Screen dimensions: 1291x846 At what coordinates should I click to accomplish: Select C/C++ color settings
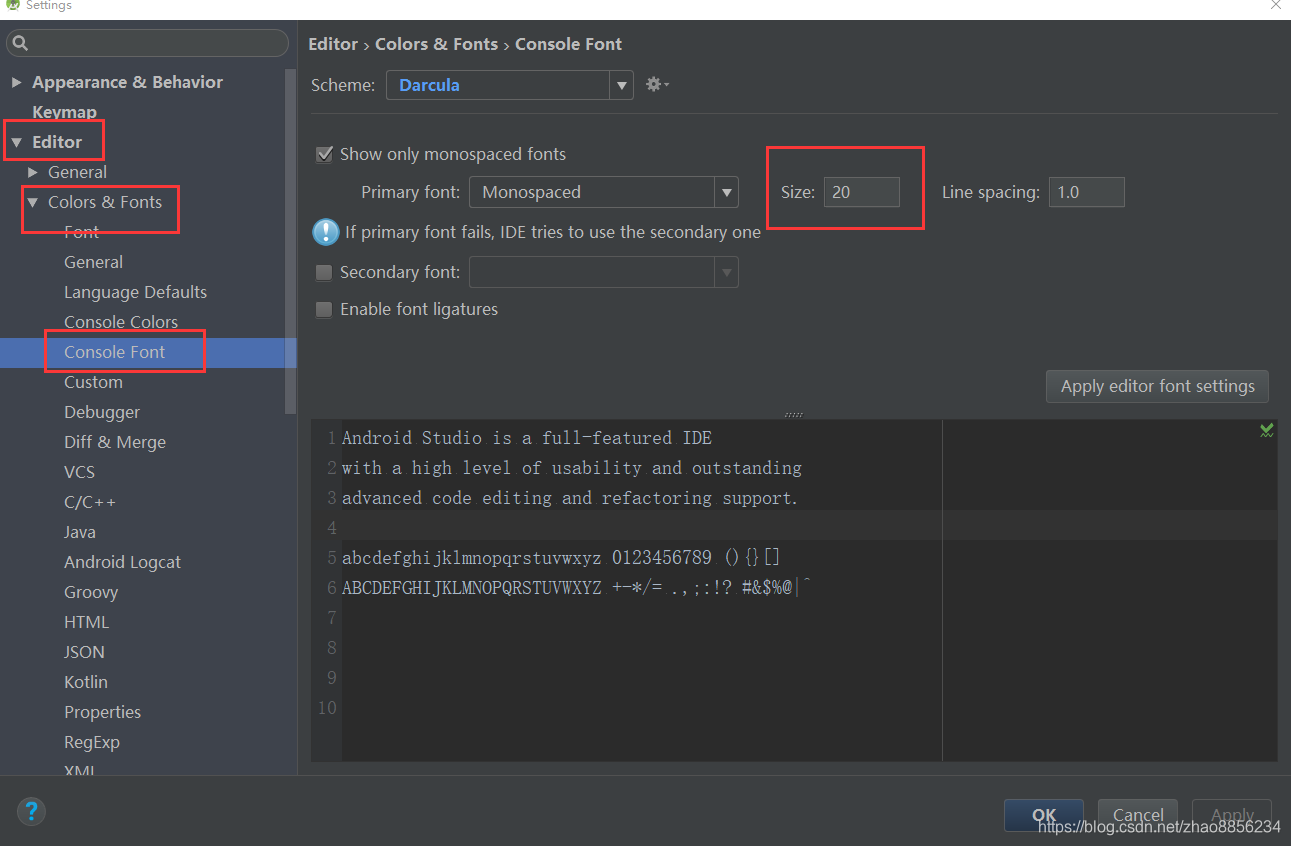coord(90,502)
